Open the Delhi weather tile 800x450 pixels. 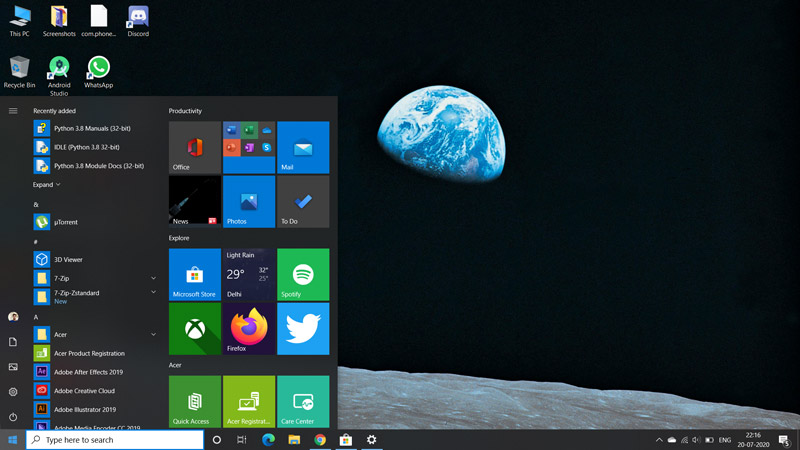tap(249, 274)
